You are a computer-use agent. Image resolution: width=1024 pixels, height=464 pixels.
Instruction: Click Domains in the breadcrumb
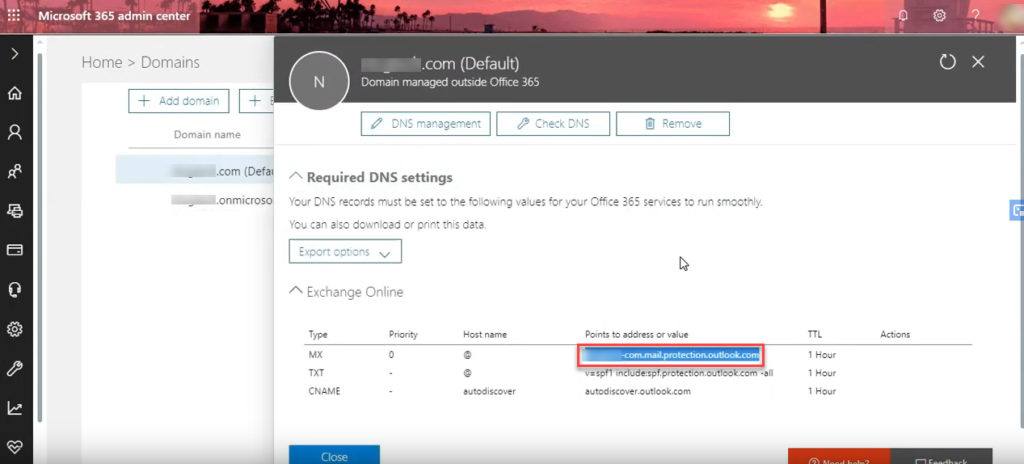pos(170,63)
